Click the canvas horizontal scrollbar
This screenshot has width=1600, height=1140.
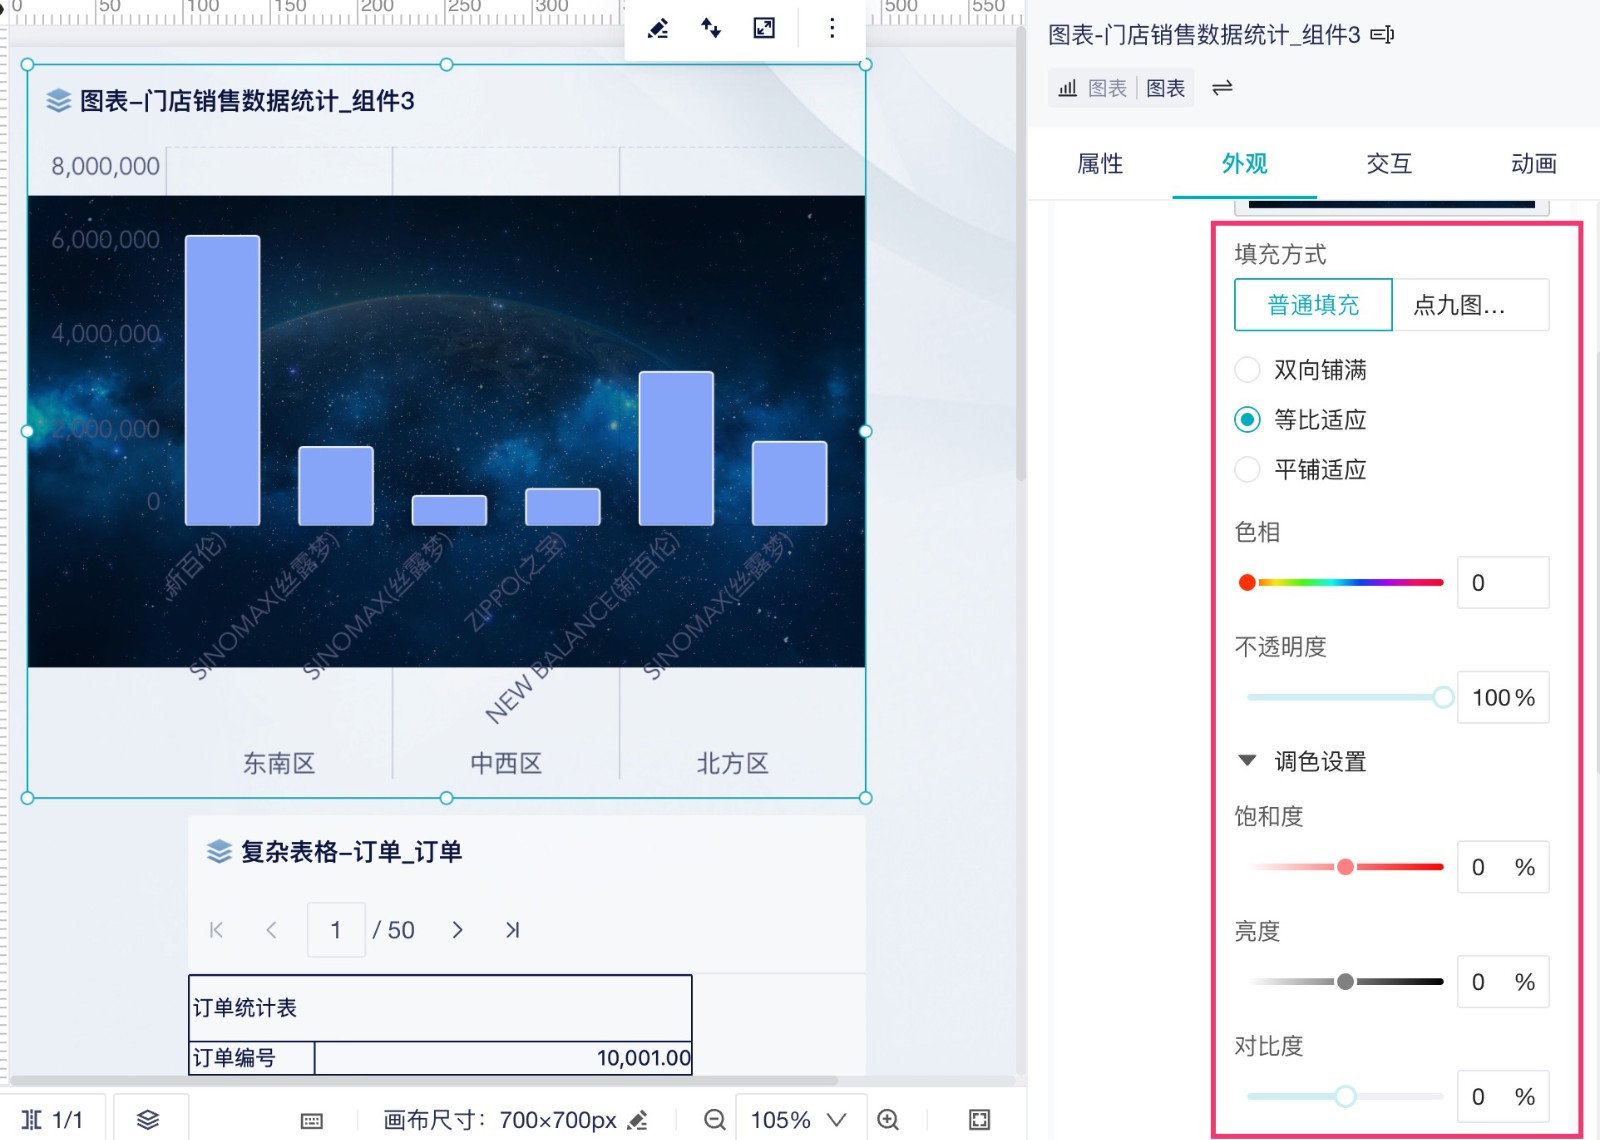[x=424, y=1081]
